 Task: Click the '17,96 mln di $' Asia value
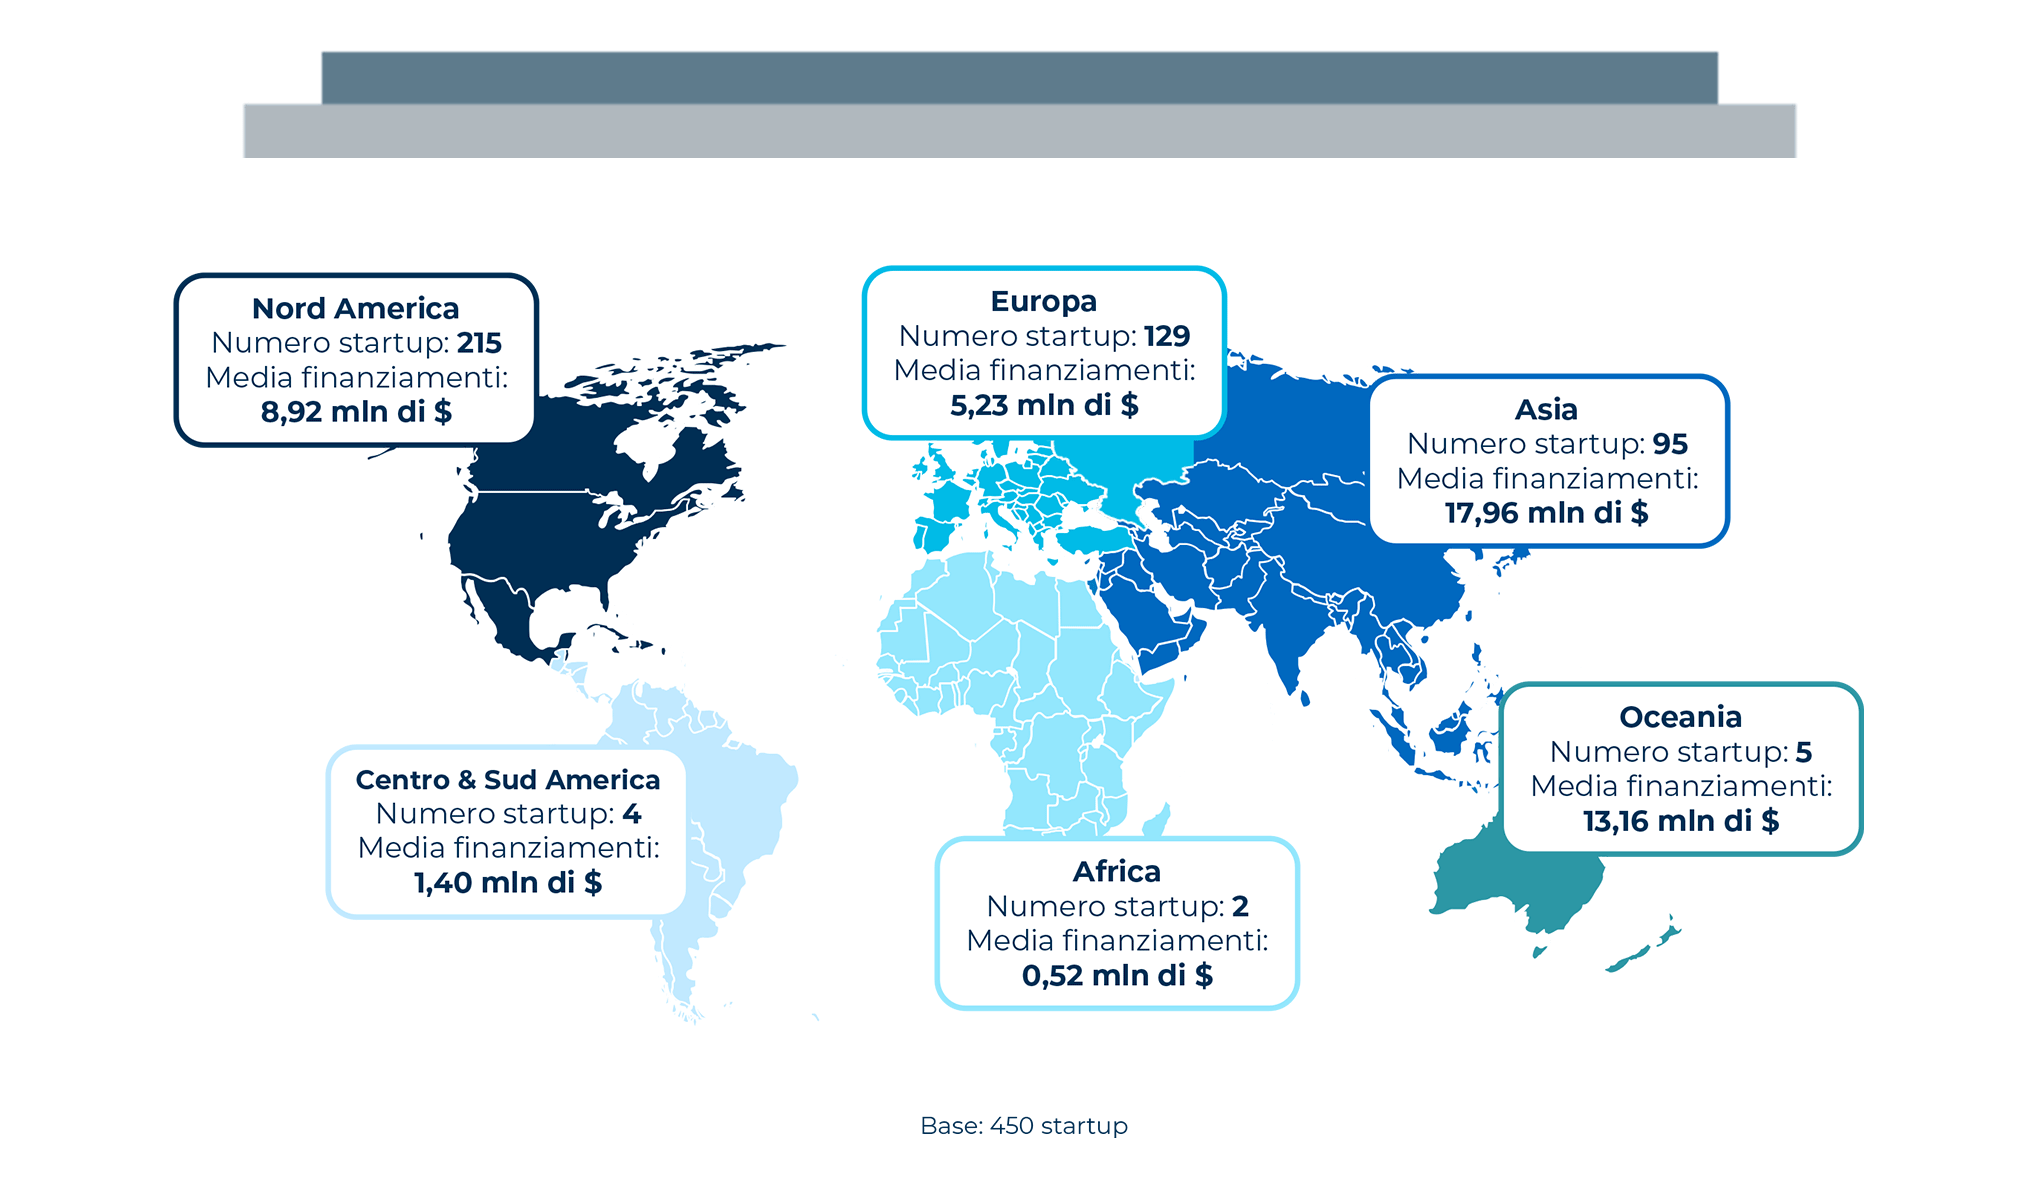click(x=1546, y=513)
